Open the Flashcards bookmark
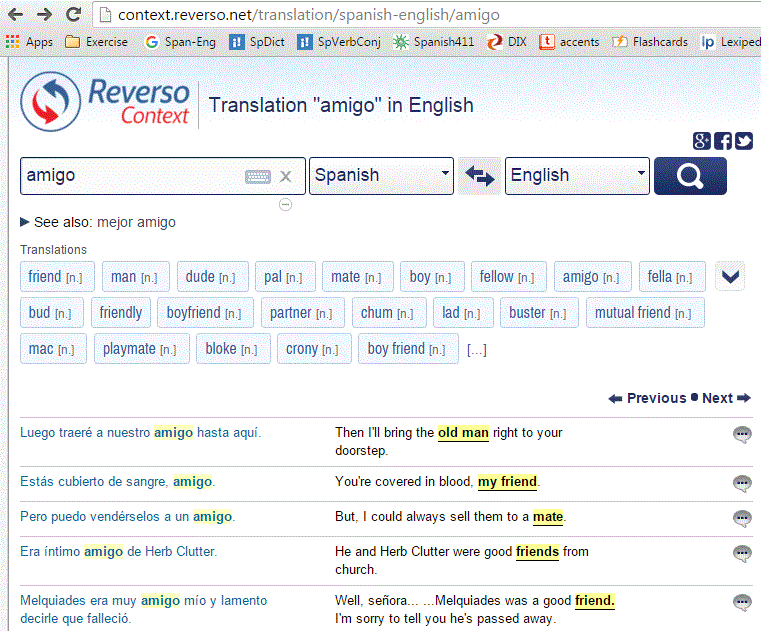This screenshot has width=761, height=631. pyautogui.click(x=650, y=42)
